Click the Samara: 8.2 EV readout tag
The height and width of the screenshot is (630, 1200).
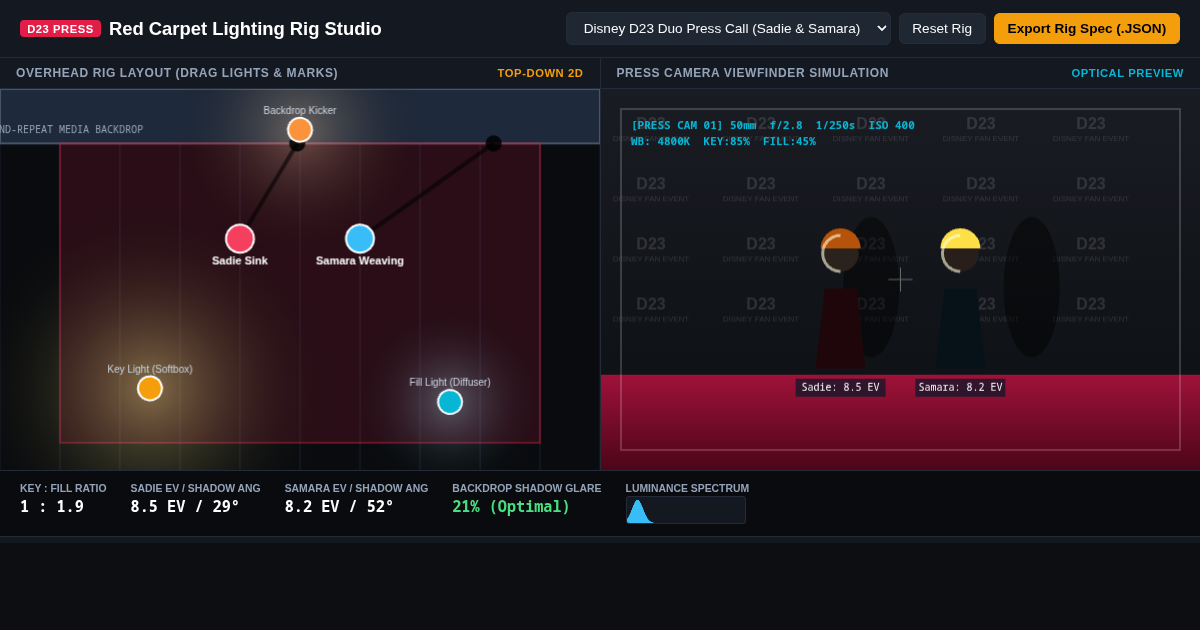960,388
